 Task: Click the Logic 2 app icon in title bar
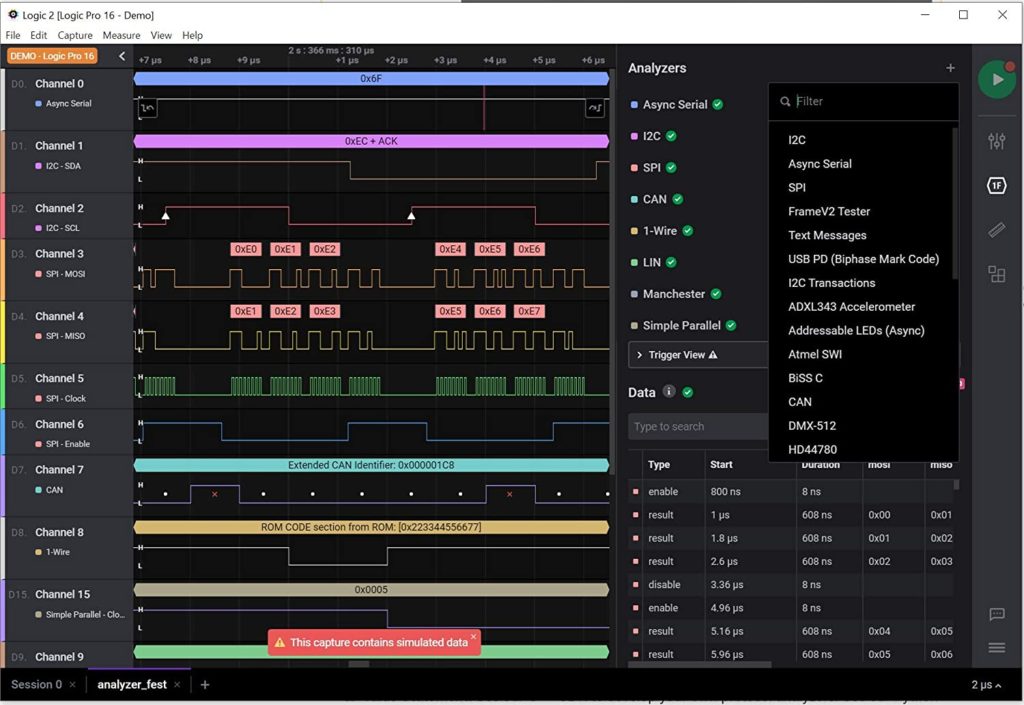[12, 14]
